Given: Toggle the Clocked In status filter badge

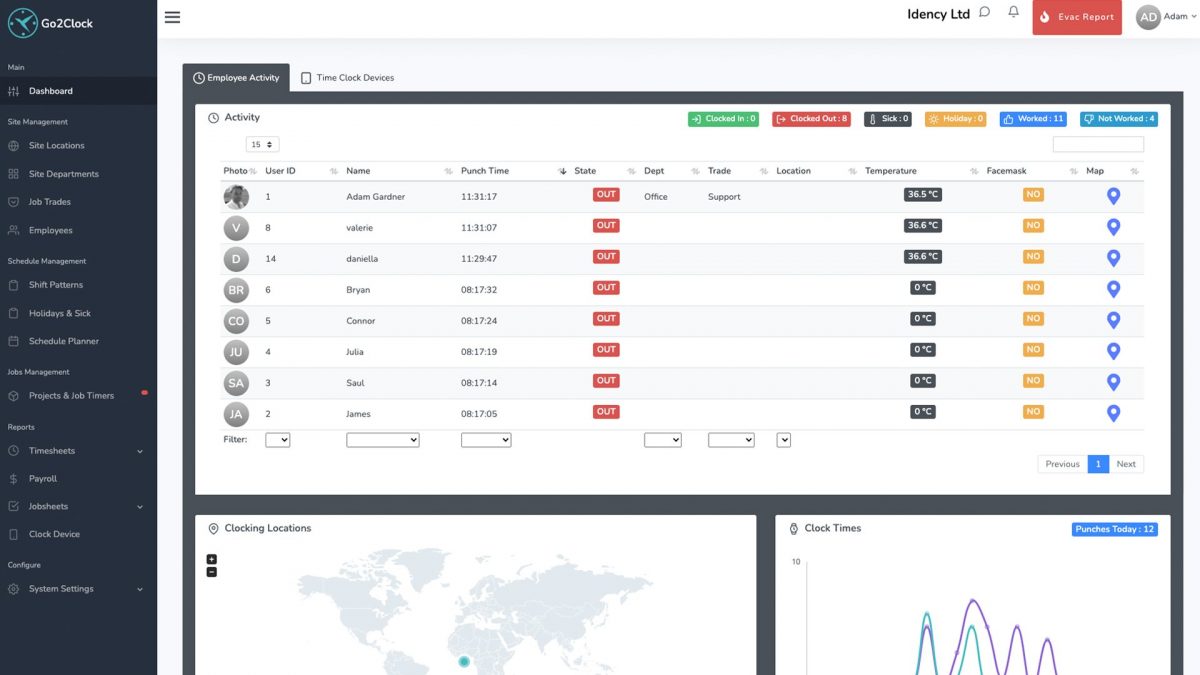Looking at the screenshot, I should tap(723, 119).
